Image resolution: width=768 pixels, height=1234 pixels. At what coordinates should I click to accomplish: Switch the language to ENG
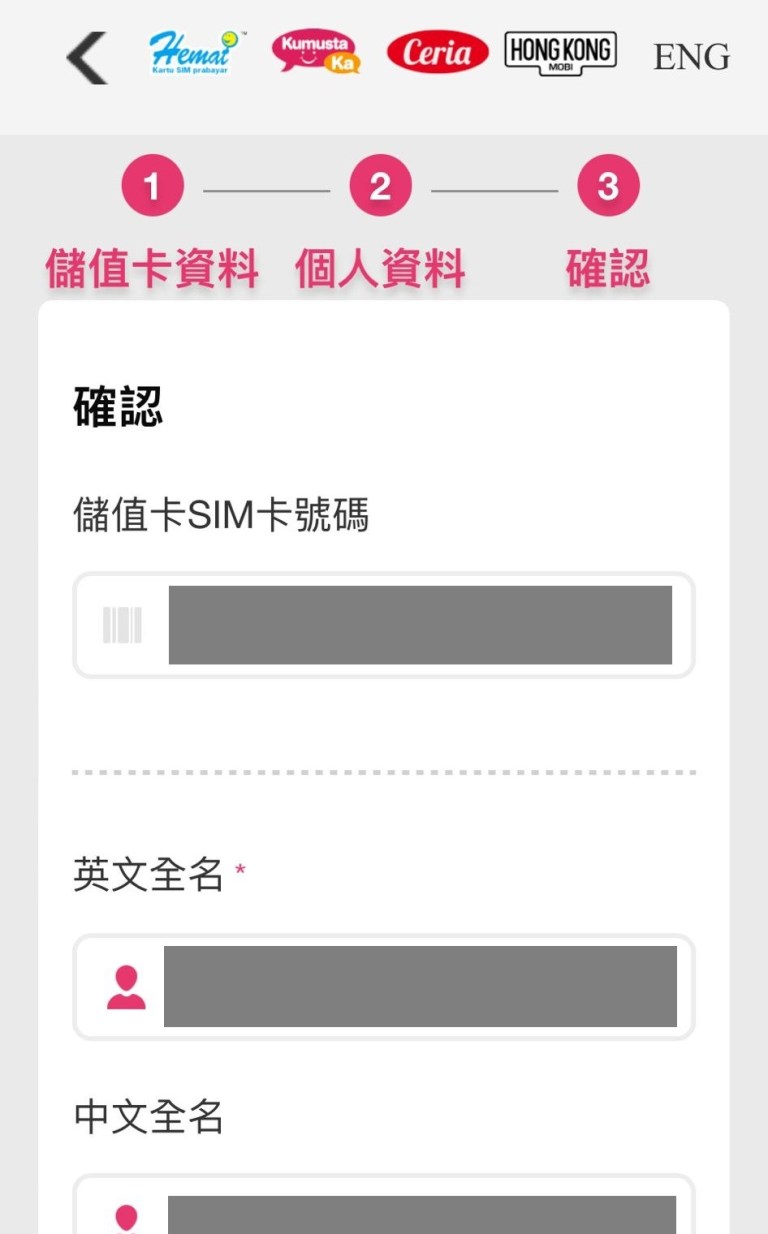(690, 58)
